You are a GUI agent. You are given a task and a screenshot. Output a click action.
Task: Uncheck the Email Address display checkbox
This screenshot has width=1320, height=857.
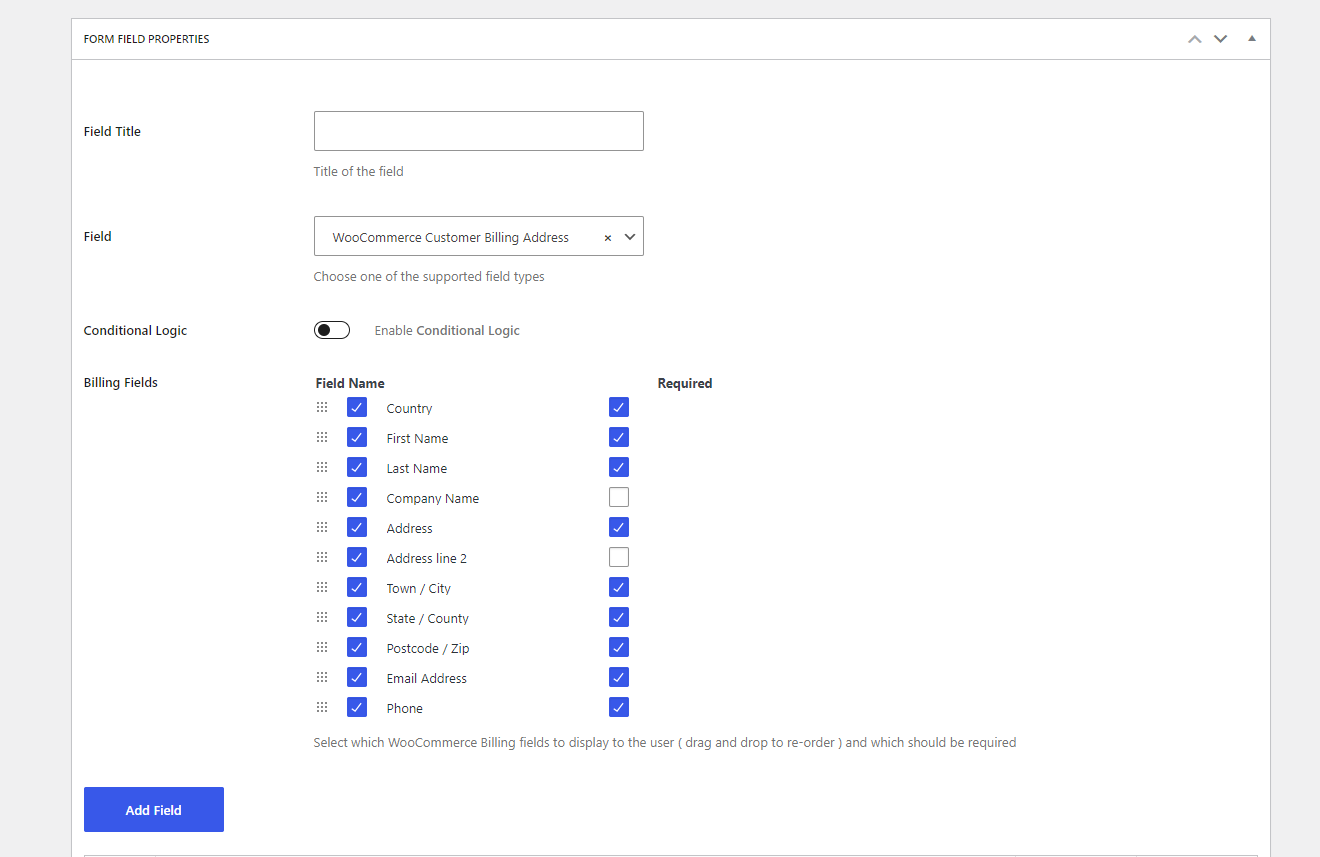[357, 677]
